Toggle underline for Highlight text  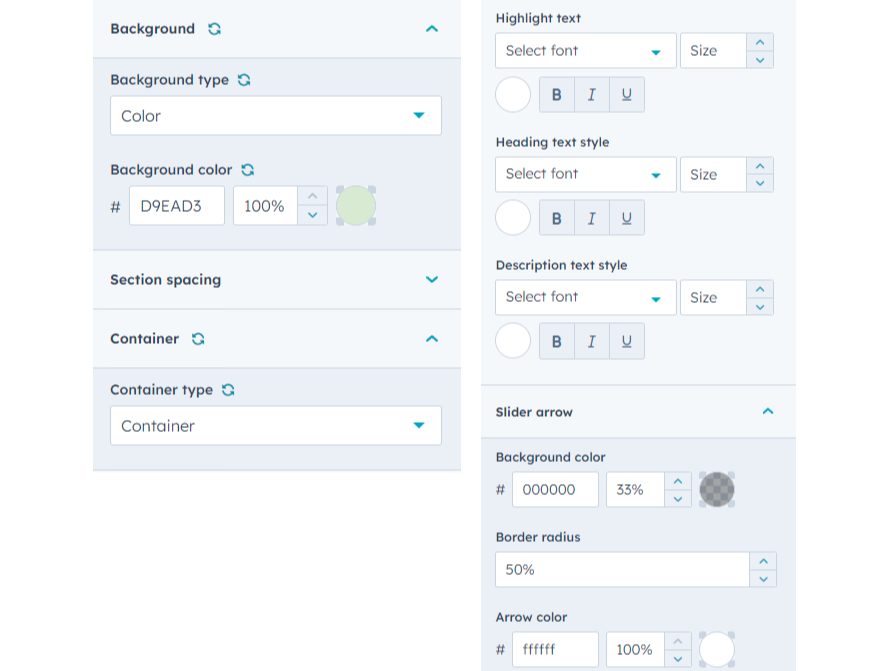click(x=627, y=95)
